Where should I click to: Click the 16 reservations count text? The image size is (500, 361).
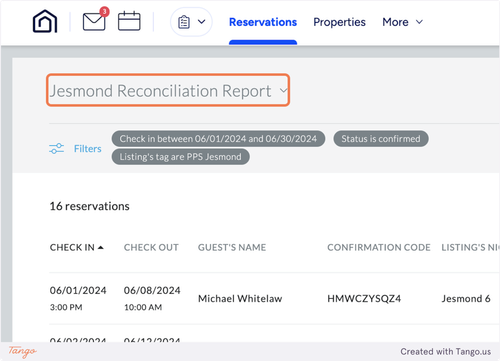coord(89,206)
